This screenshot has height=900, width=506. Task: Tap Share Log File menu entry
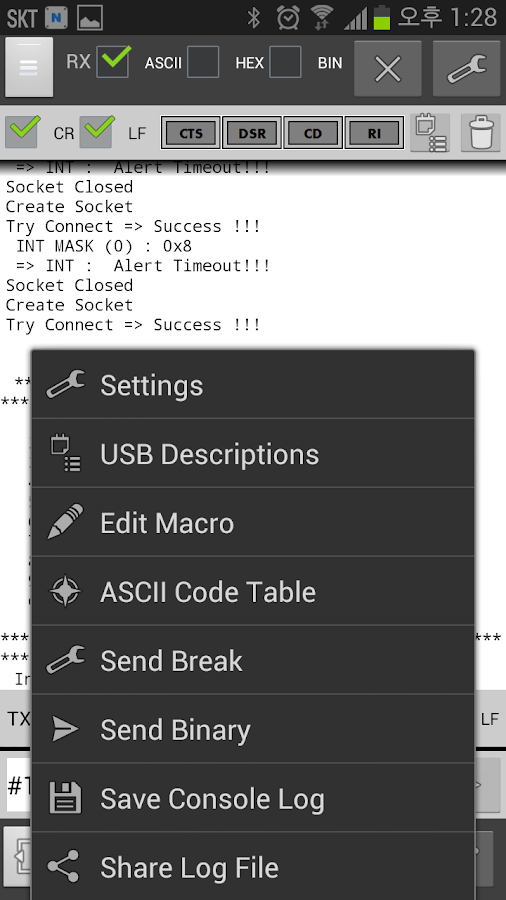pos(253,867)
